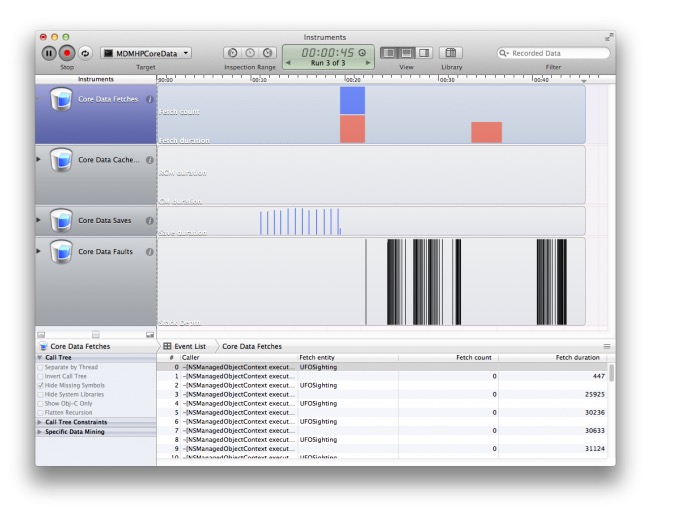The image size is (676, 519).
Task: Open the Event List view selector
Action: (x=185, y=347)
